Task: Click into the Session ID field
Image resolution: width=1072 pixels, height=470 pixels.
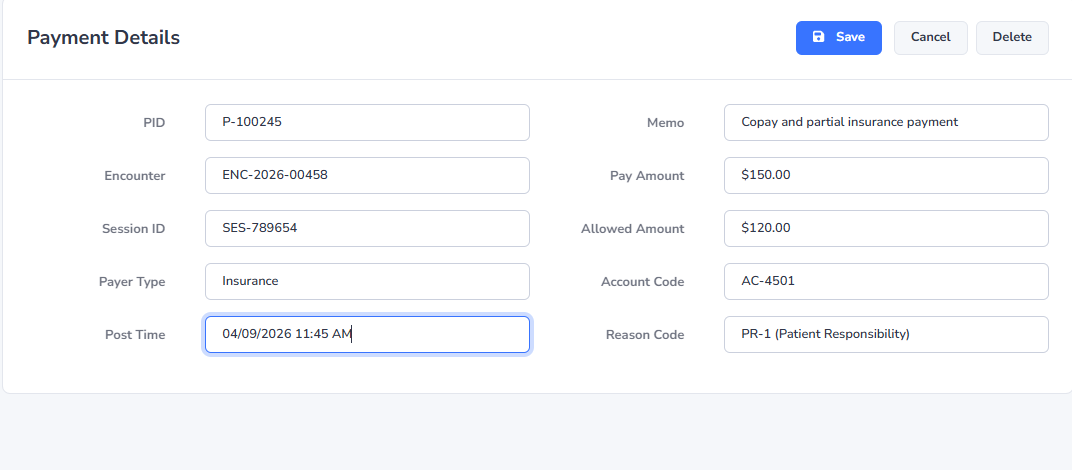Action: 367,228
